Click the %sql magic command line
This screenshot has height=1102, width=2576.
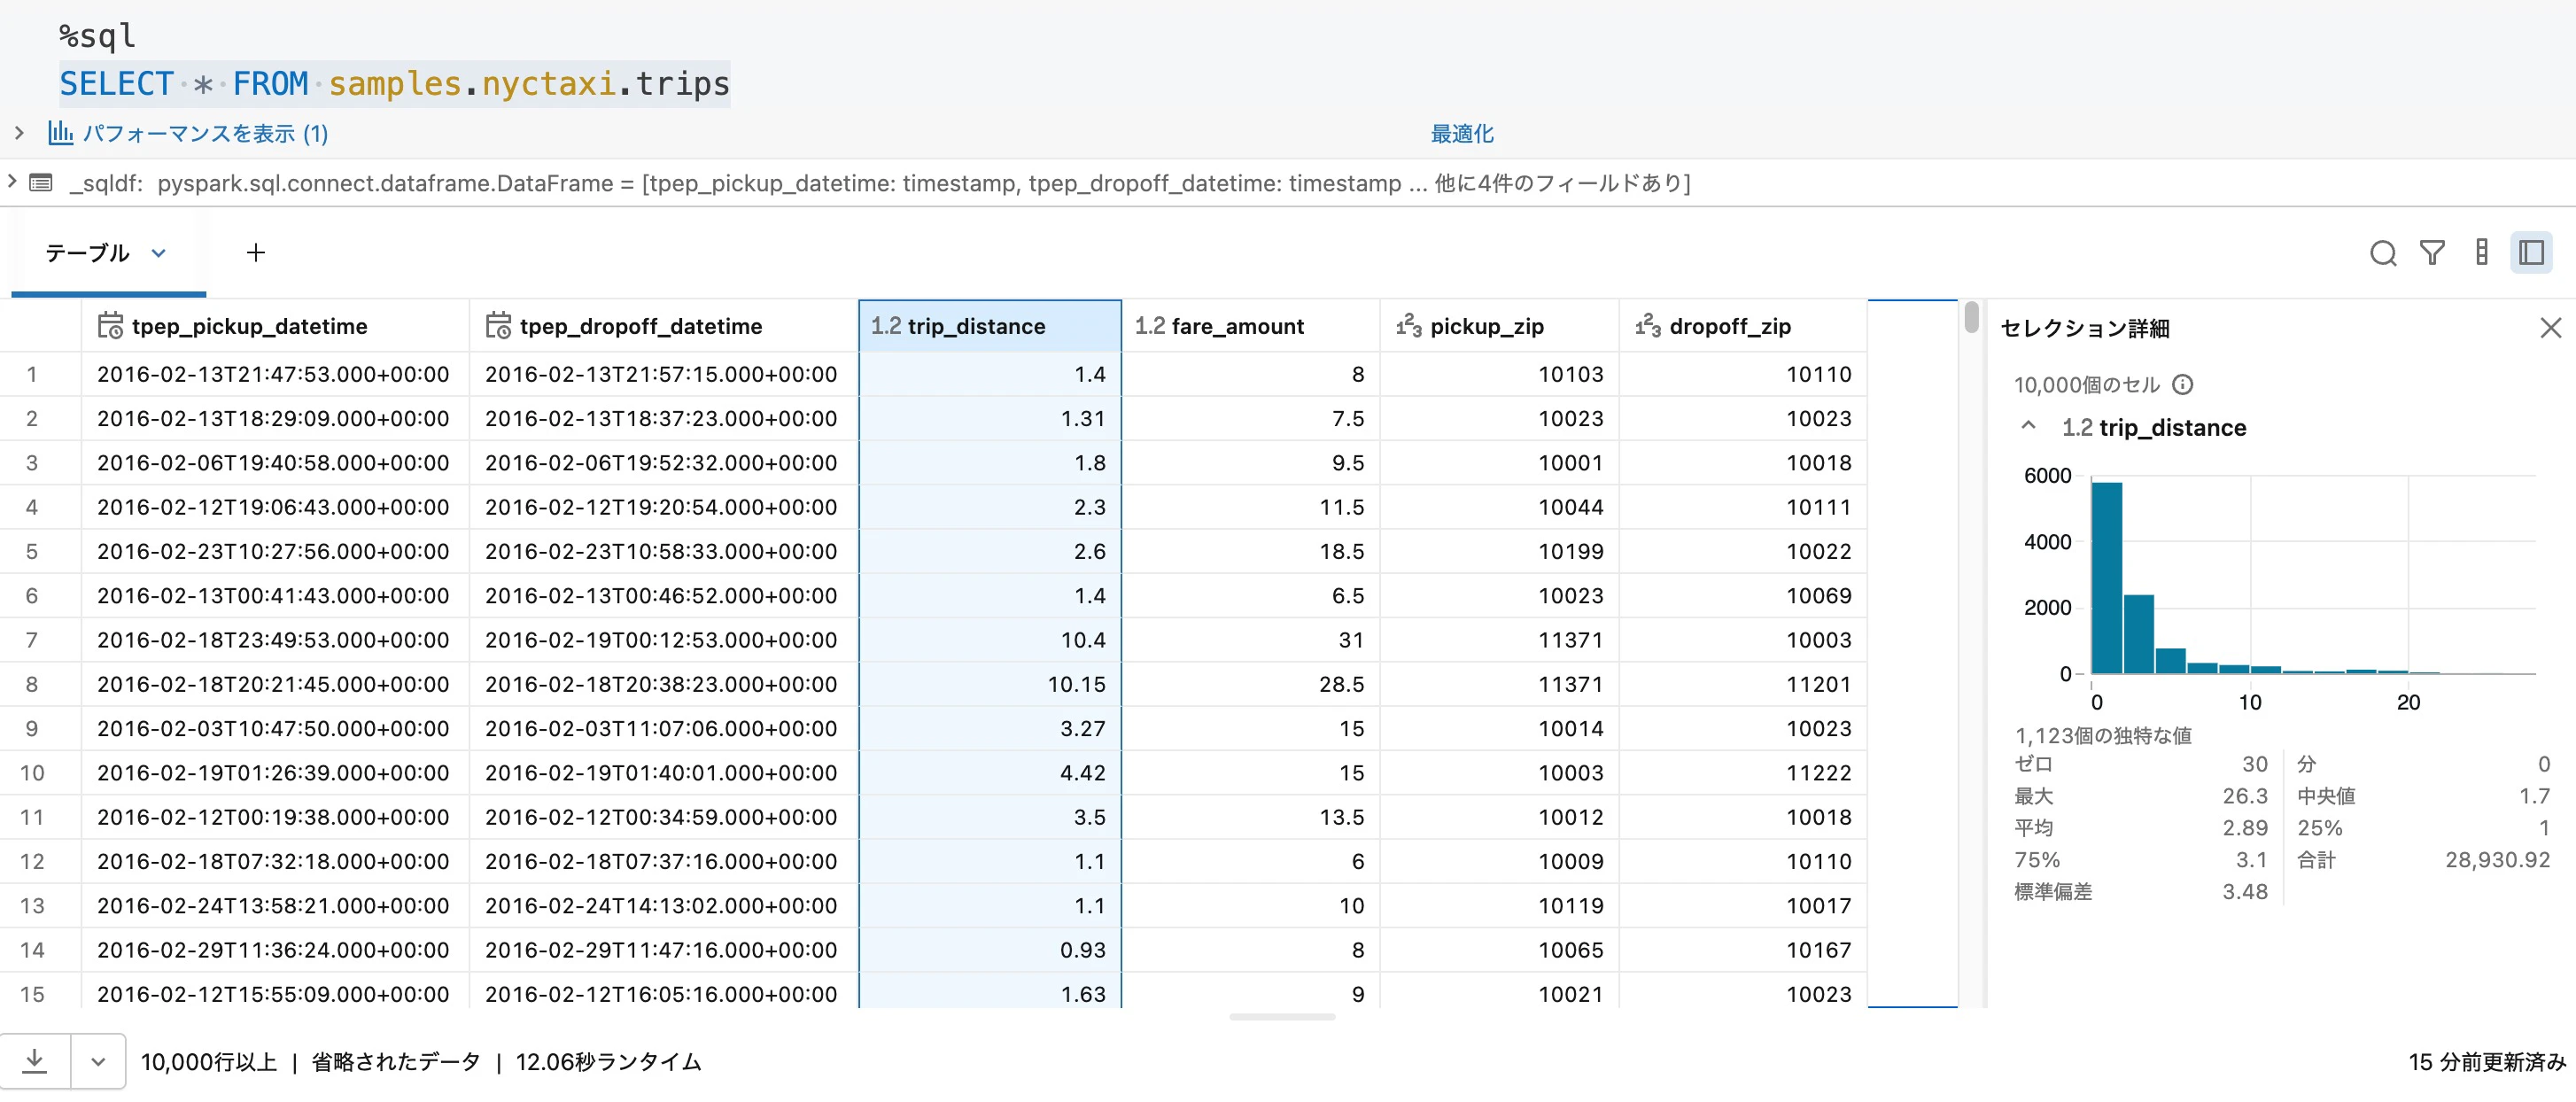97,36
